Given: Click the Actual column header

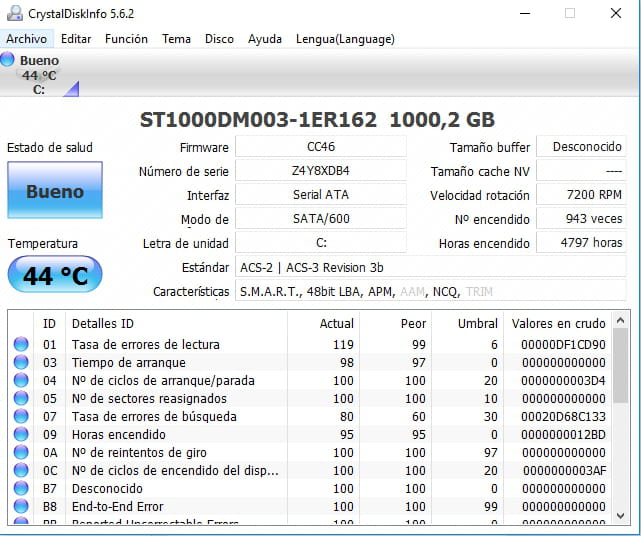Looking at the screenshot, I should point(323,323).
